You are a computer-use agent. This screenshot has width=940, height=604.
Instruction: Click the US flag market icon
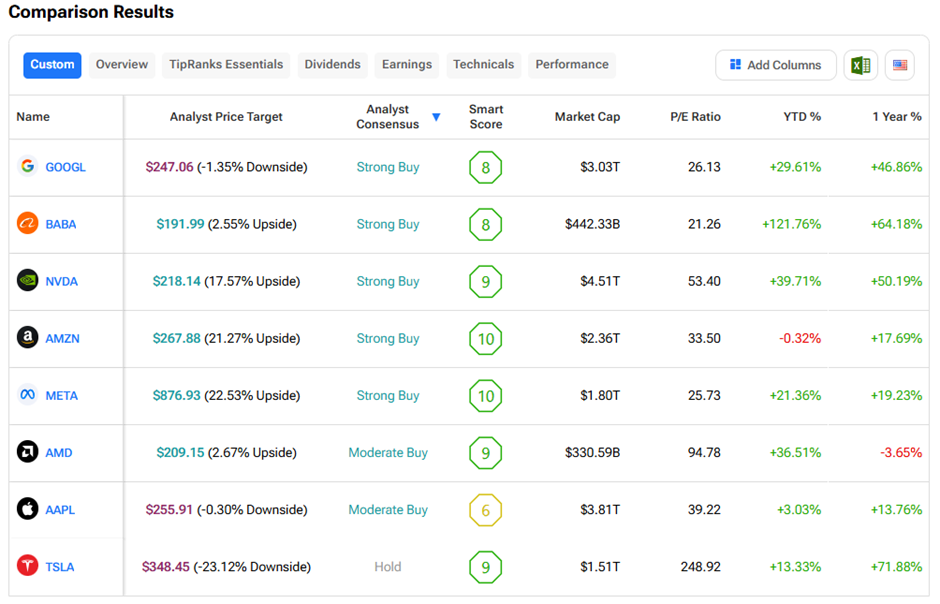tap(900, 65)
